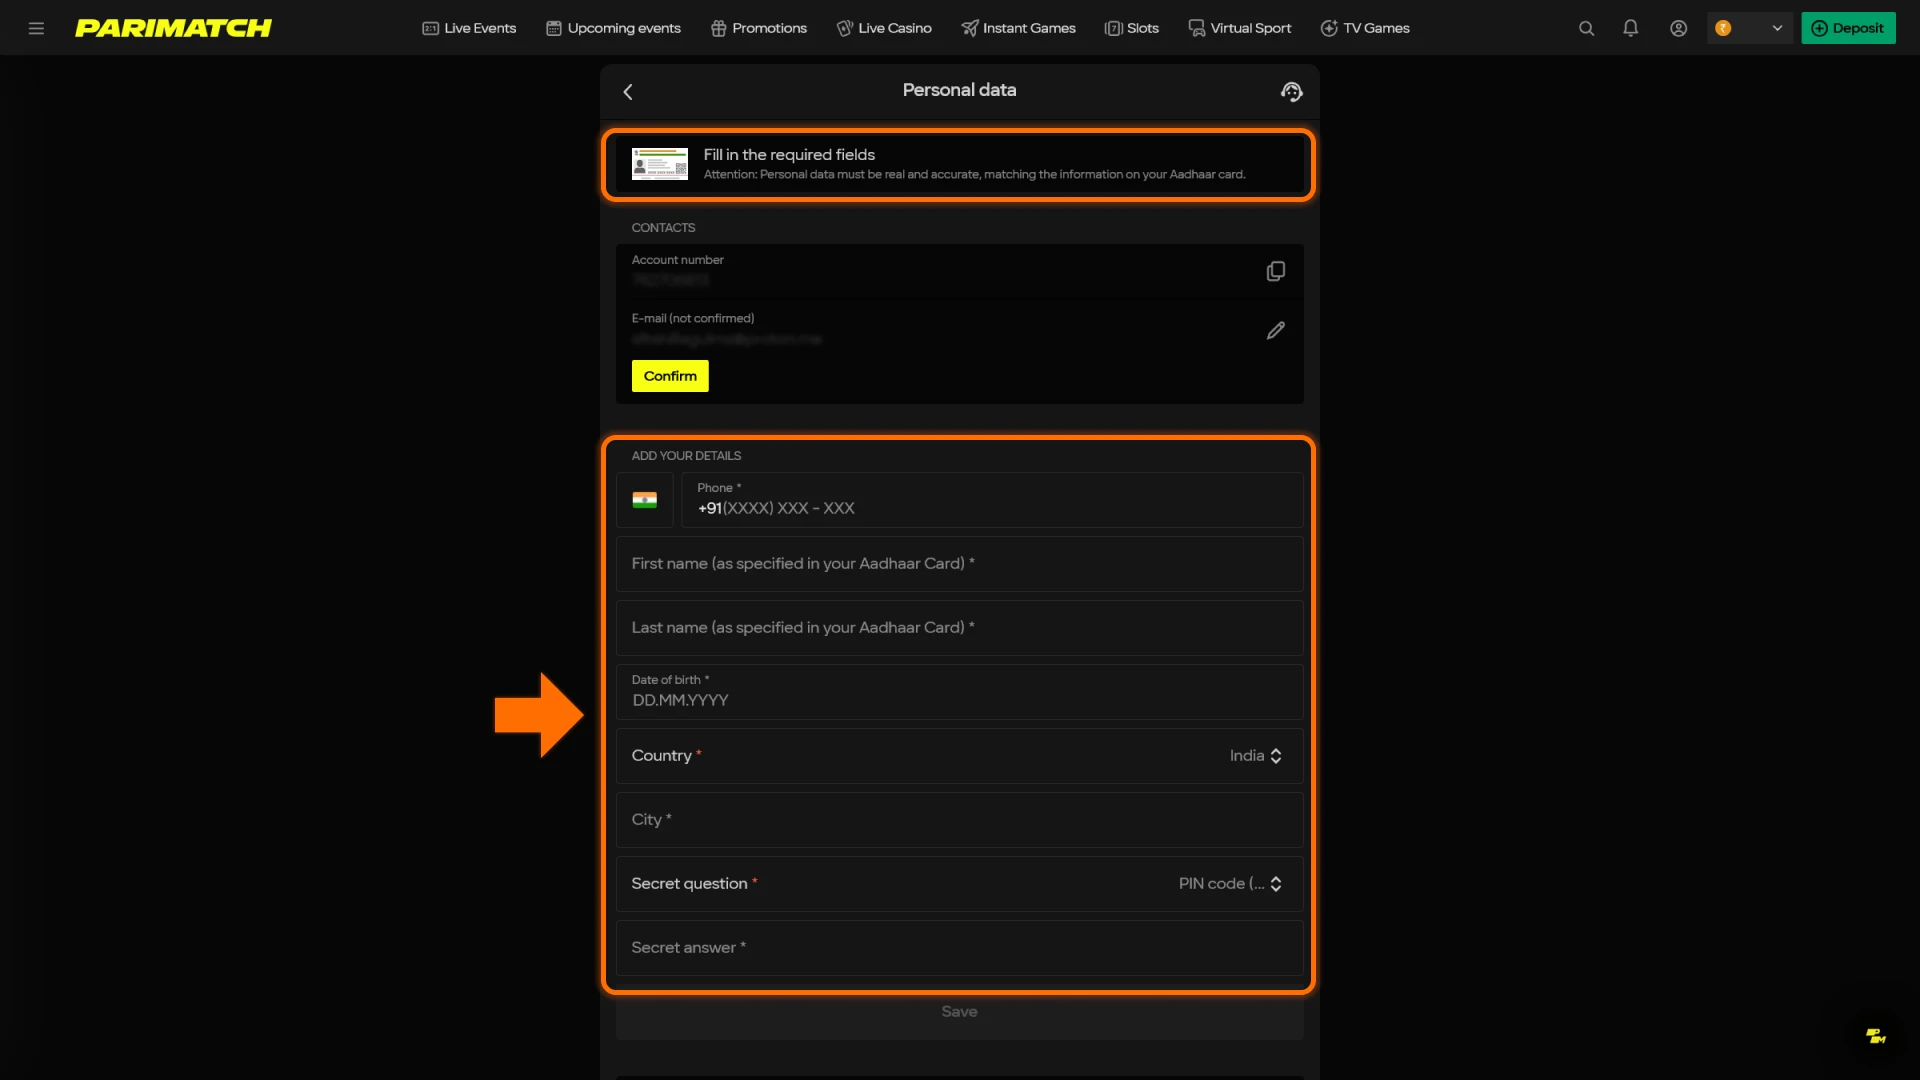Image resolution: width=1920 pixels, height=1080 pixels.
Task: Go to the Promotions menu item
Action: (759, 28)
